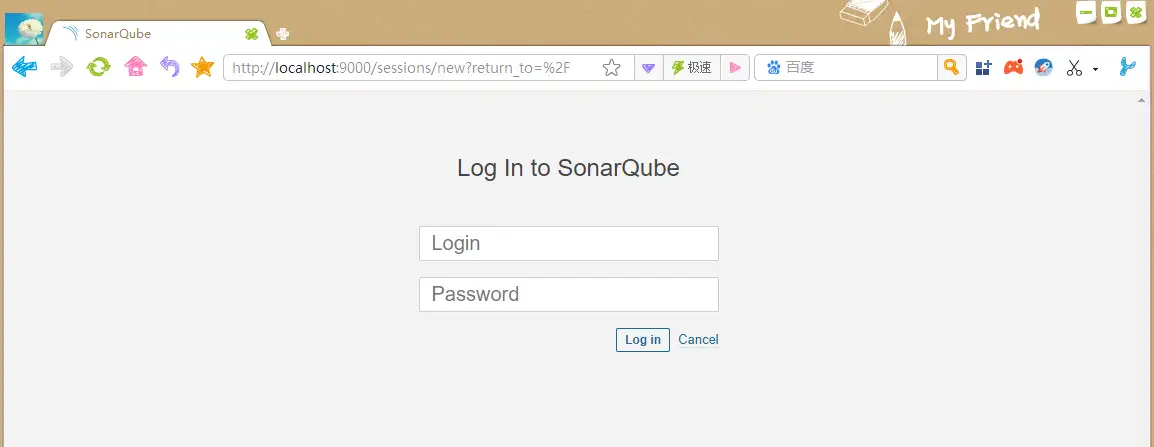Click the orange search magnifier button
The height and width of the screenshot is (447, 1154).
(952, 68)
